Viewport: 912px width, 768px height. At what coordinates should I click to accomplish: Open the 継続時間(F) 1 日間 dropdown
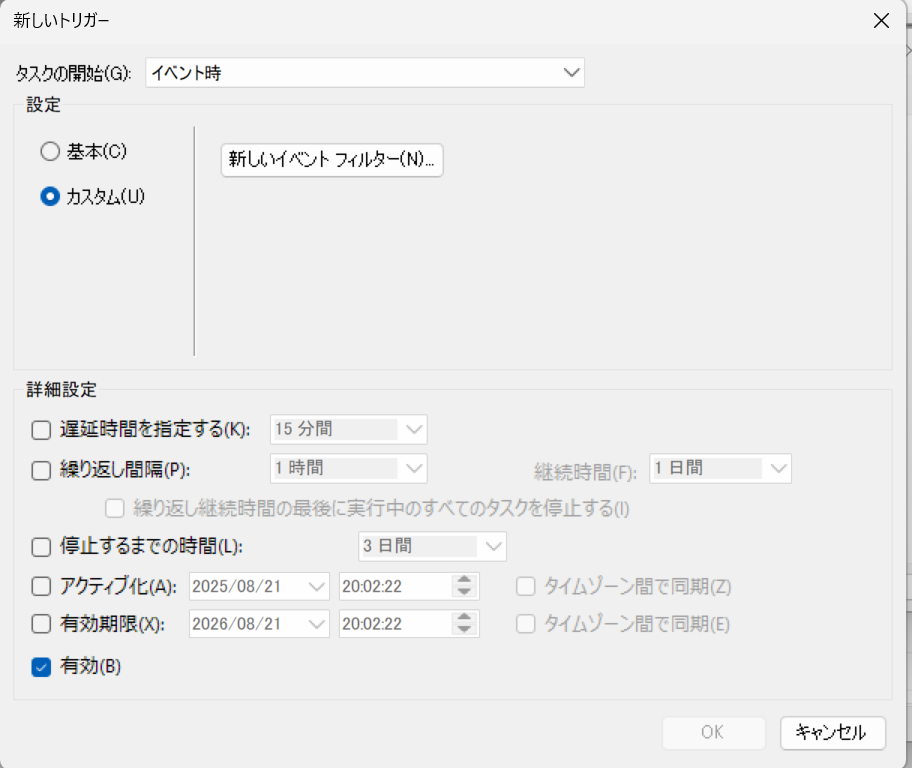click(720, 468)
